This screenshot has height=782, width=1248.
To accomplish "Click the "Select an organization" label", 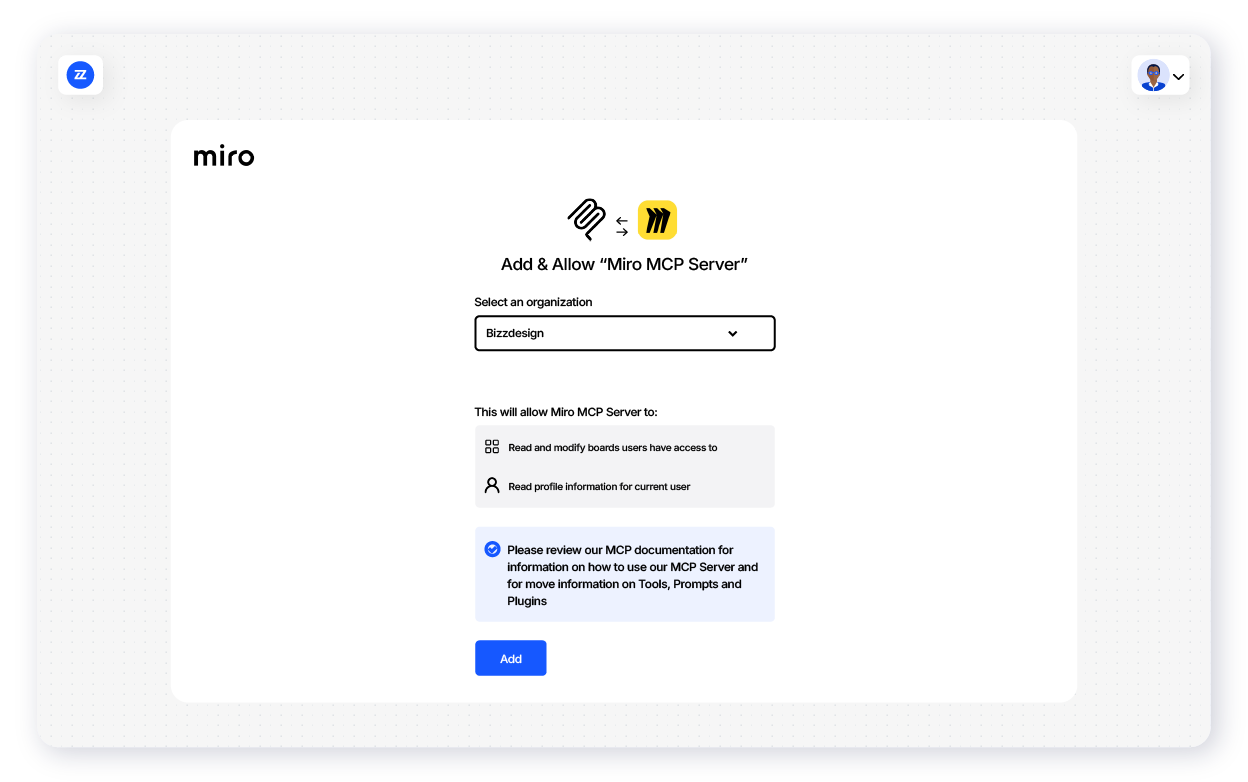I will coord(533,302).
